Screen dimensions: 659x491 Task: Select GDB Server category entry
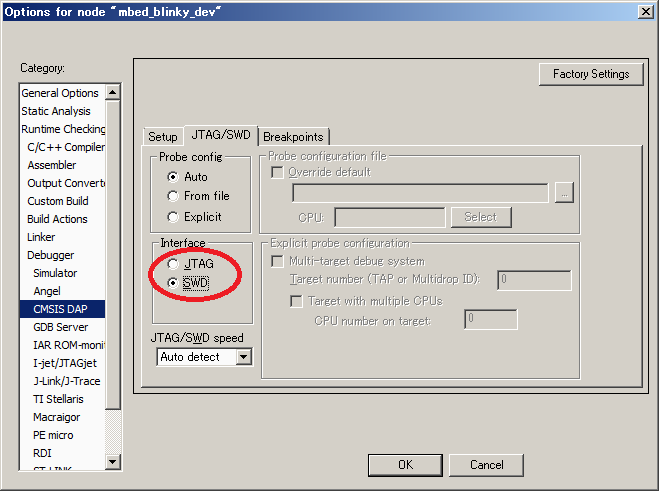(x=62, y=327)
